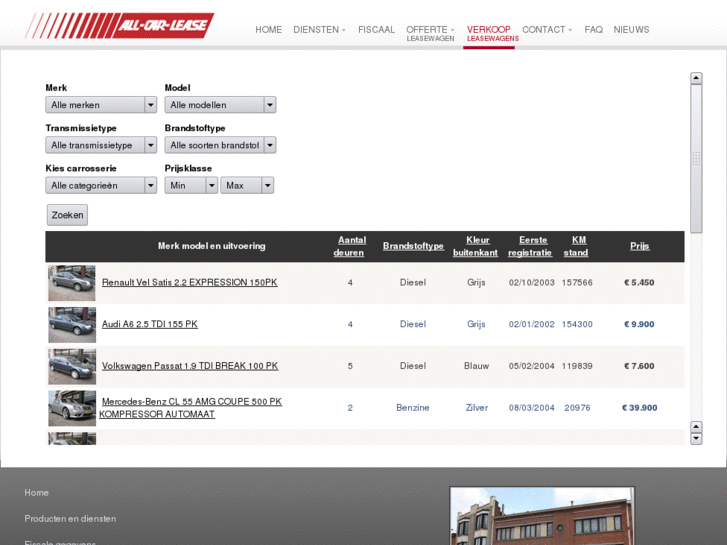The height and width of the screenshot is (545, 727).
Task: Click price € 5.450 of Renault
Action: (639, 282)
